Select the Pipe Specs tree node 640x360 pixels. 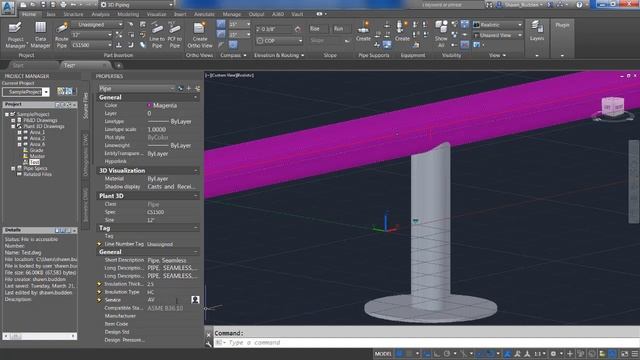point(35,168)
